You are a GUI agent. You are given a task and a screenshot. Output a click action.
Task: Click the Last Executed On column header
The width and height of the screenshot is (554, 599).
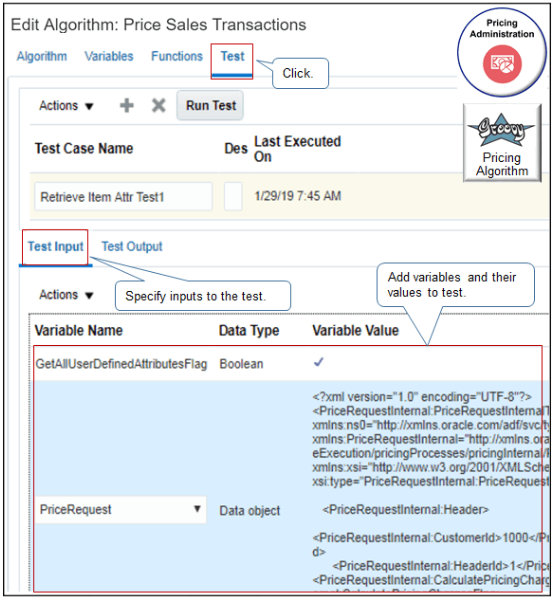click(x=298, y=149)
